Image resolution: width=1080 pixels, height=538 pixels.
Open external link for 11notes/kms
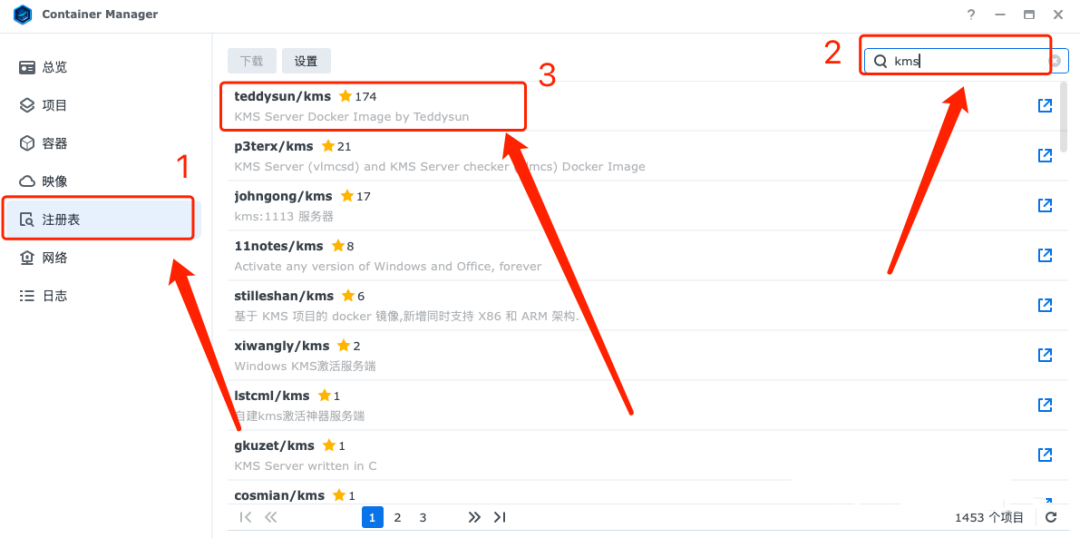[x=1045, y=255]
